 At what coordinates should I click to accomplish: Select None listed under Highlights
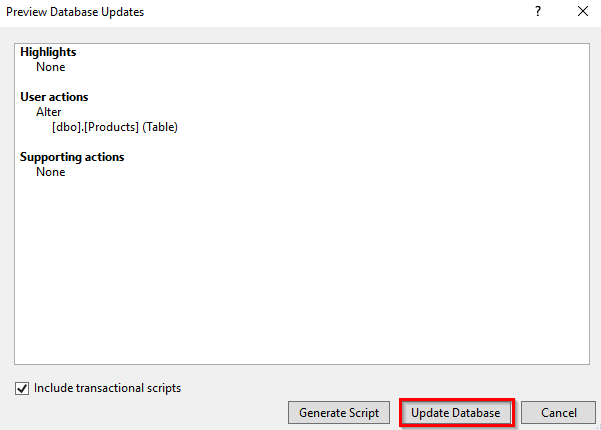[x=51, y=67]
